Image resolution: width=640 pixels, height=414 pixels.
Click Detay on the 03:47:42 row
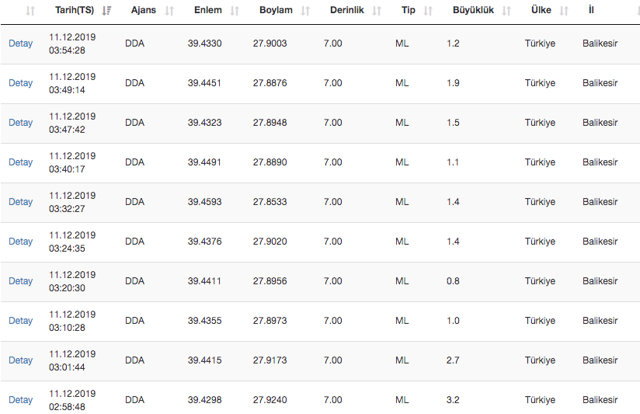pyautogui.click(x=20, y=123)
